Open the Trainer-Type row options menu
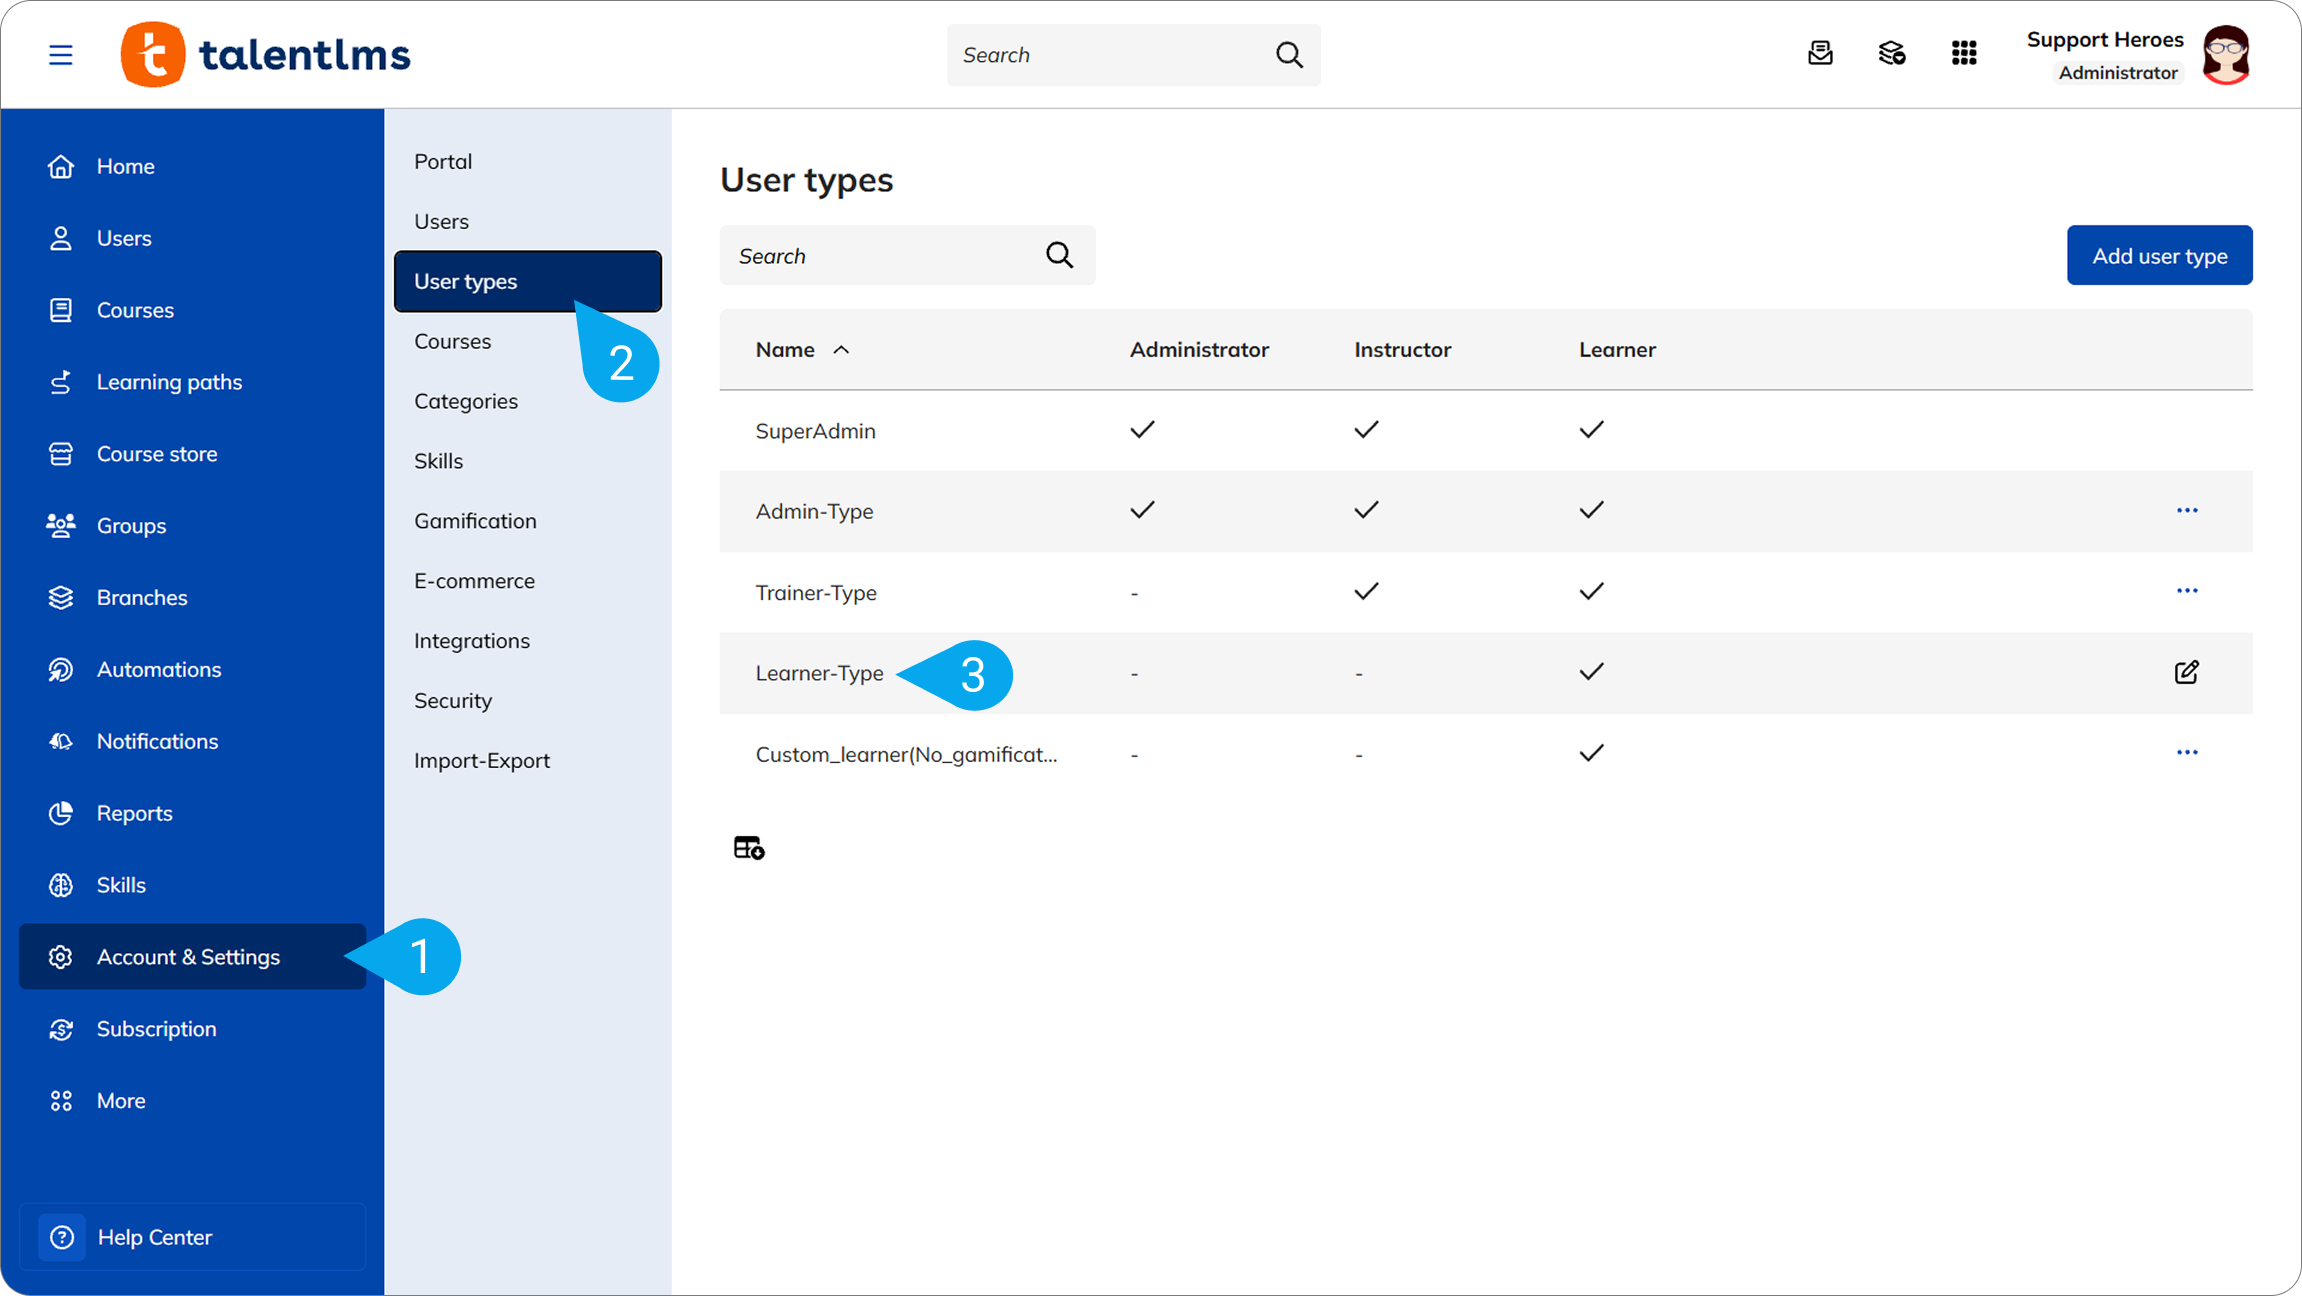Screen dimensions: 2302x1296 tap(2187, 591)
